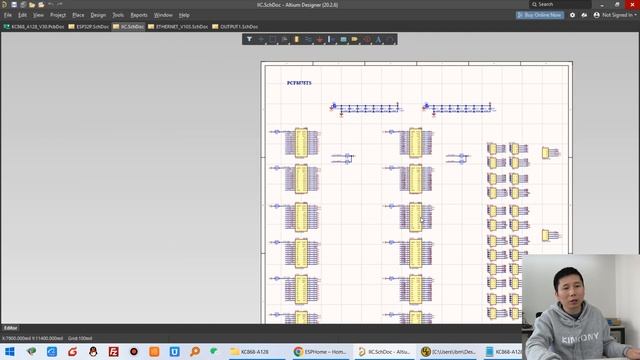Open the Project menu

(58, 15)
